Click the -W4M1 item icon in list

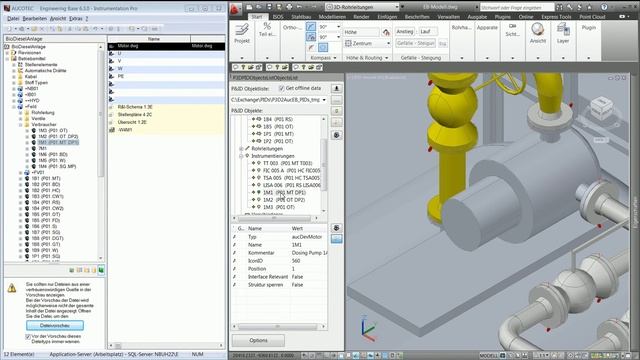tap(112, 130)
